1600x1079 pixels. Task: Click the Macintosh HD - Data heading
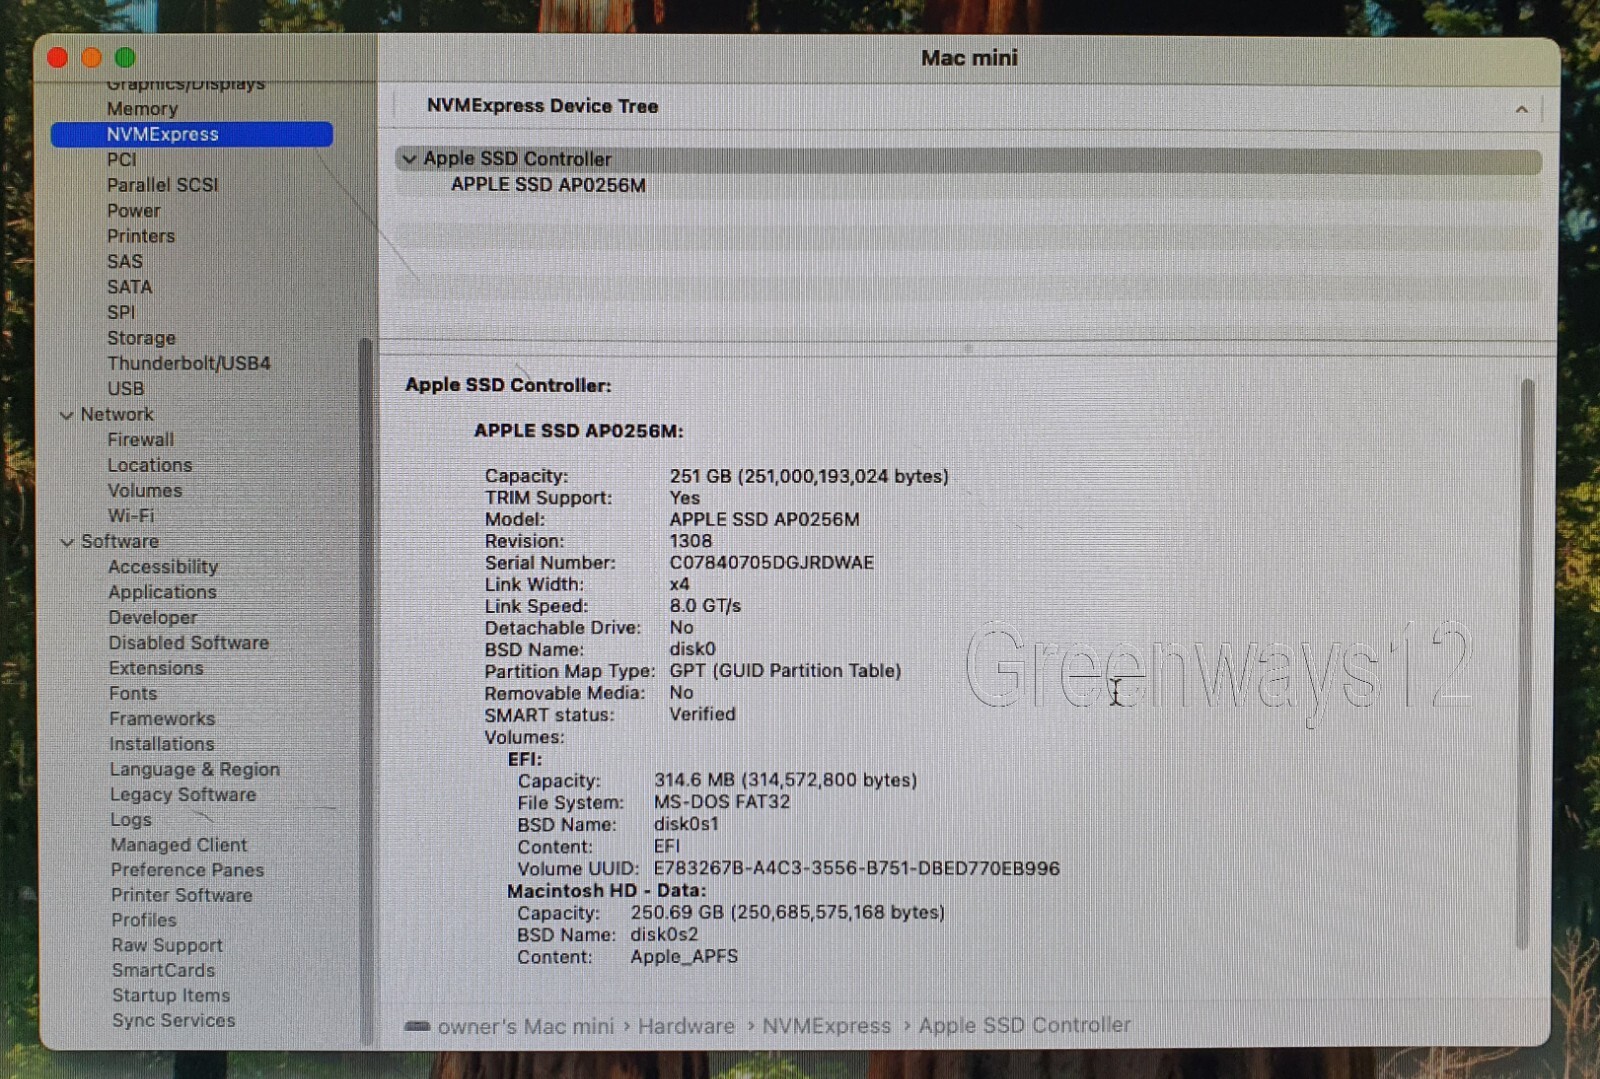[x=607, y=891]
